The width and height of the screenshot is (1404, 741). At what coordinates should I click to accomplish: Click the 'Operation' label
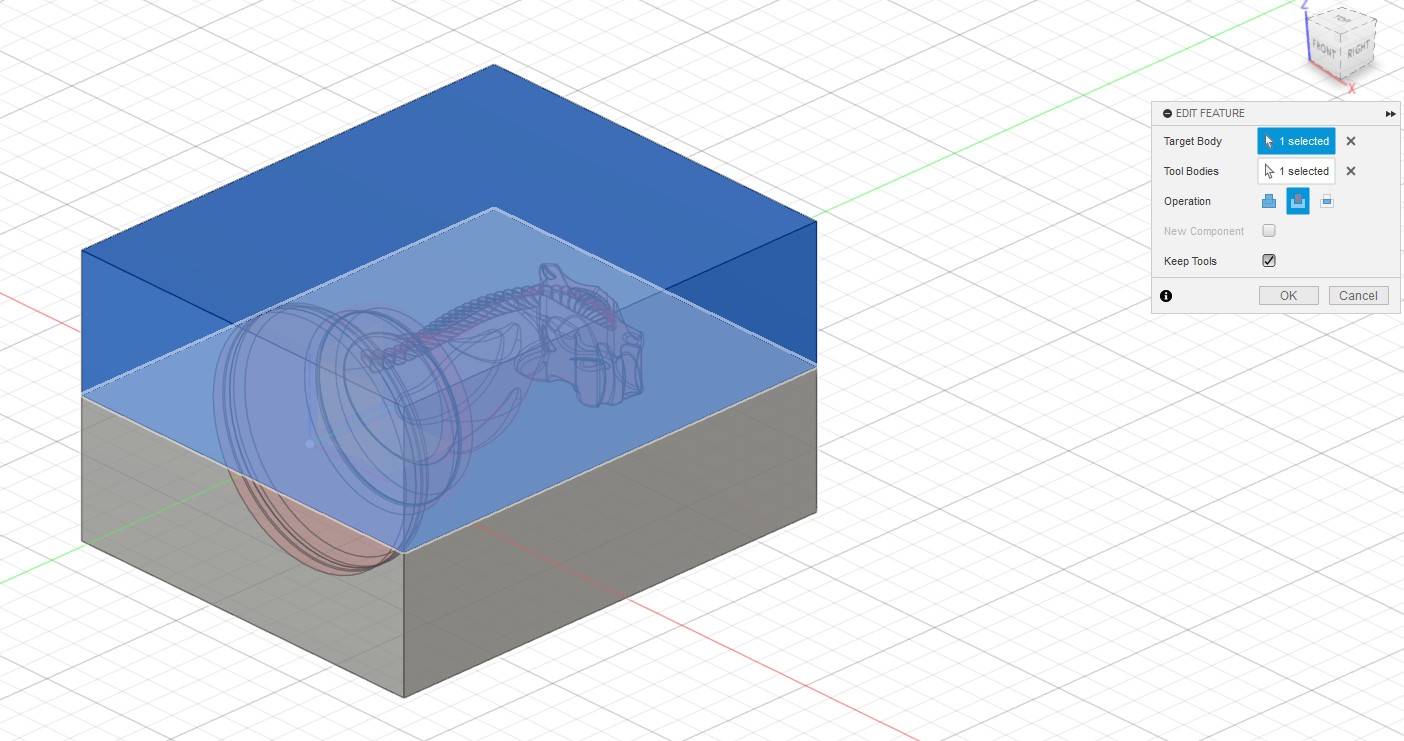[1187, 201]
